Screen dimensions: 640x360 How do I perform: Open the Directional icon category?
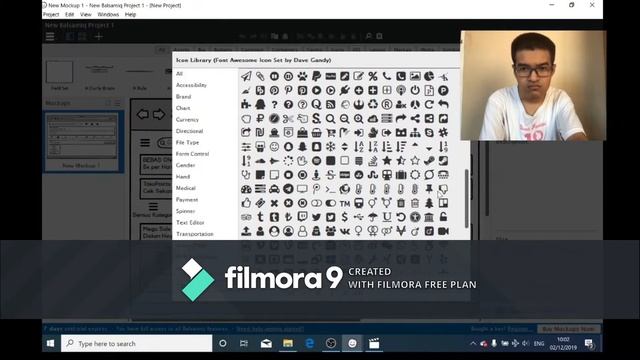coord(189,131)
